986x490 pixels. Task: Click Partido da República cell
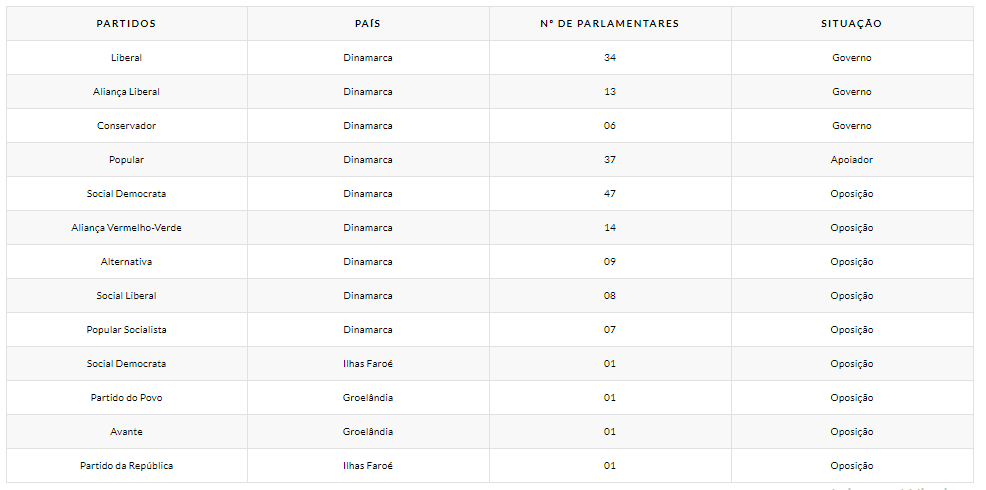click(x=126, y=465)
